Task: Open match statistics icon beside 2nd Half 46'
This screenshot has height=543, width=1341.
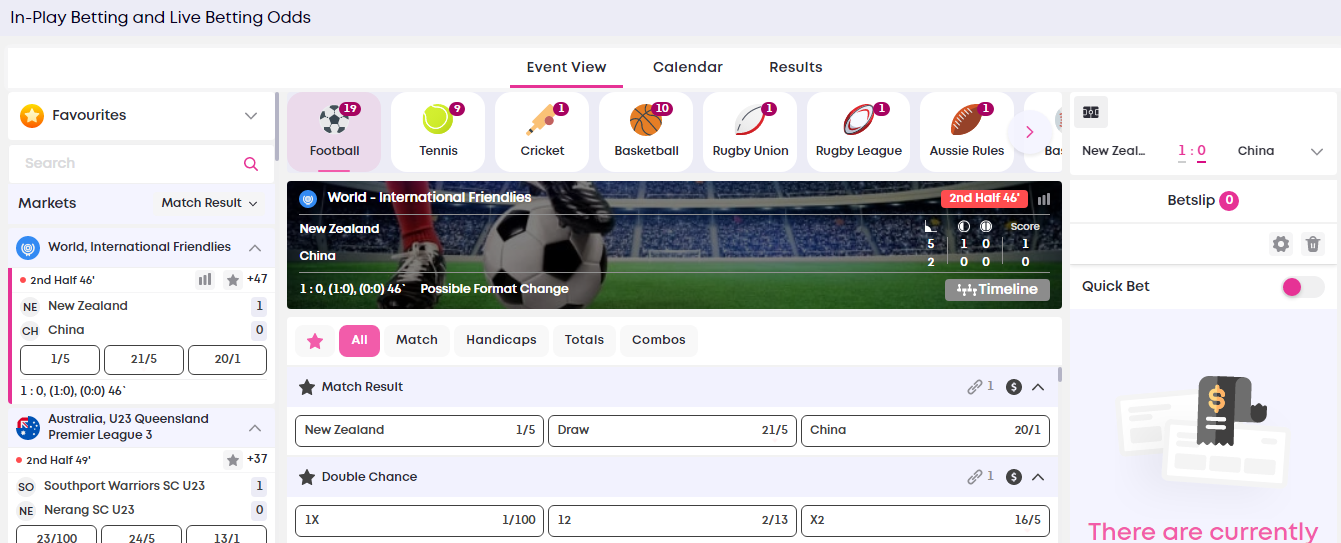Action: 1044,198
